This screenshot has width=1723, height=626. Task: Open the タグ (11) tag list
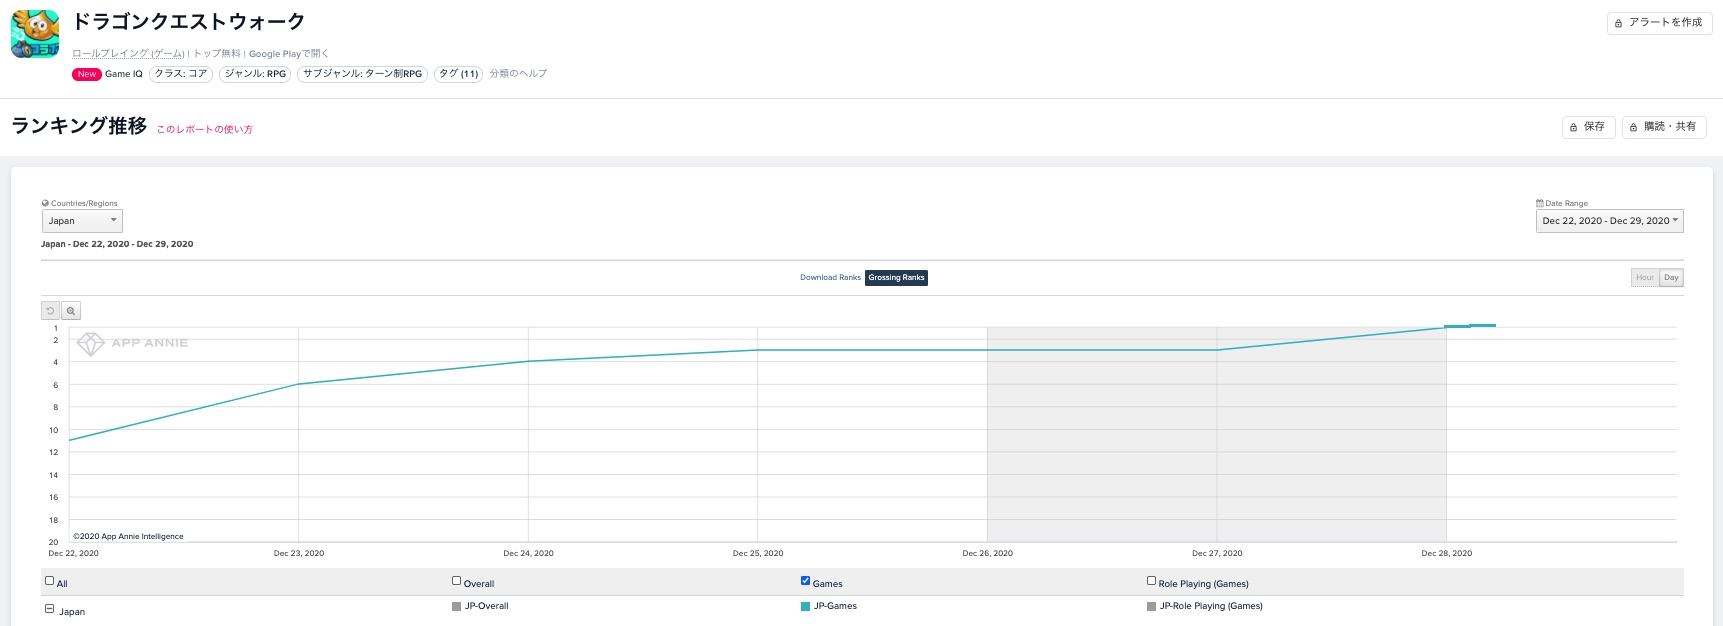tap(459, 74)
